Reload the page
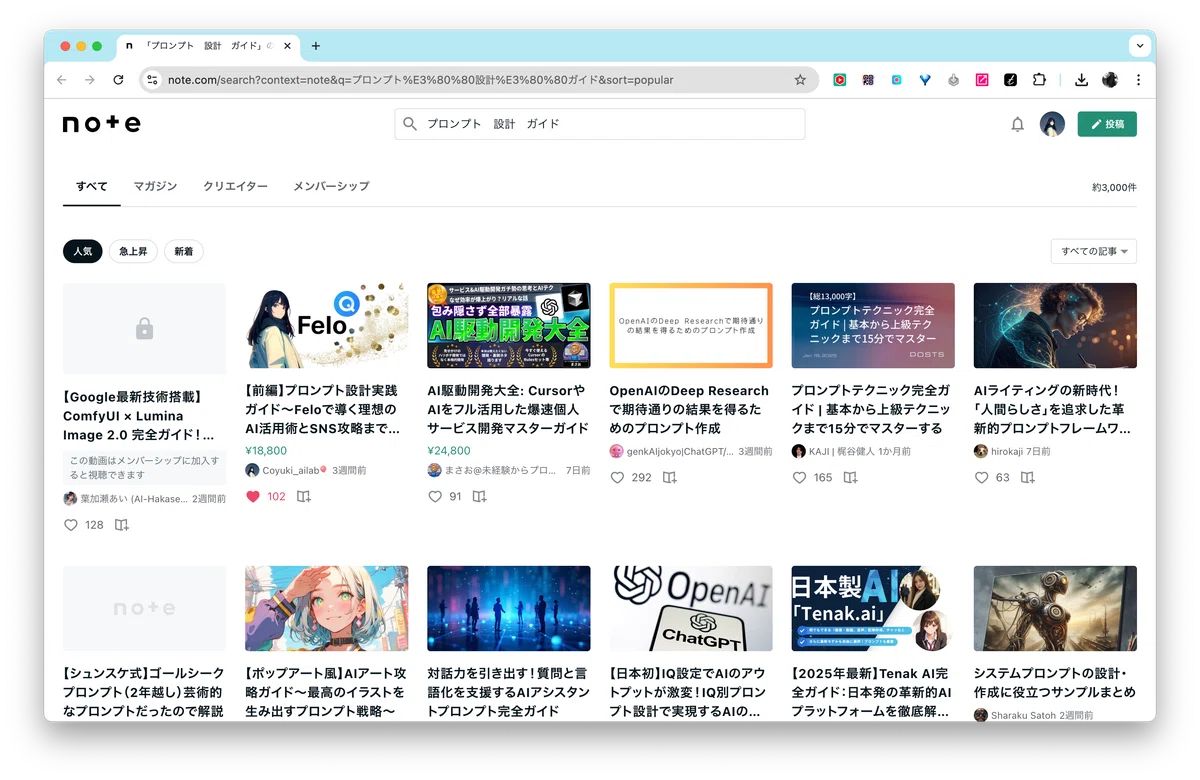1200x780 pixels. tap(118, 80)
